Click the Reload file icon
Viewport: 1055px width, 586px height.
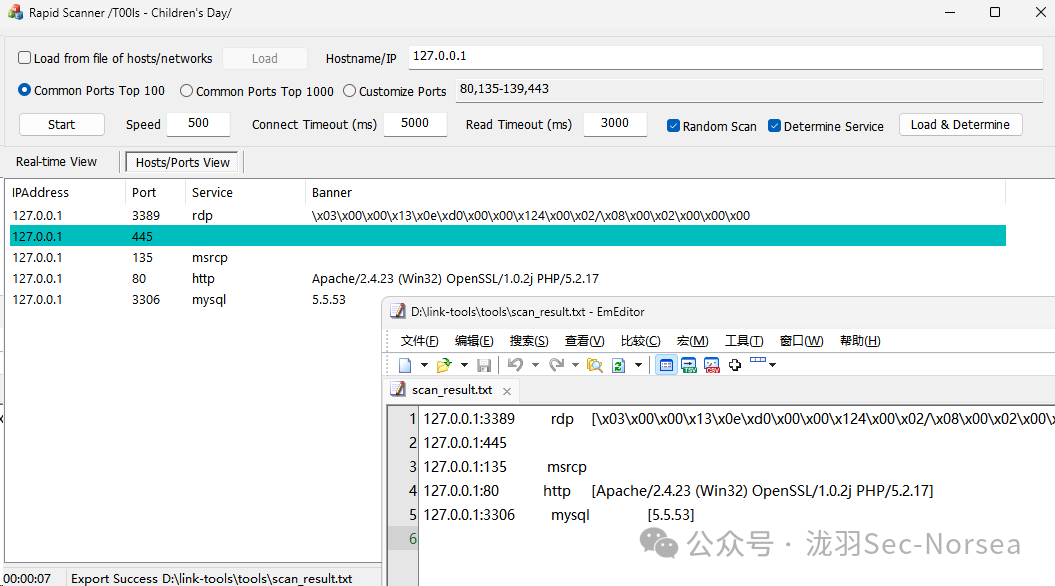(x=619, y=365)
